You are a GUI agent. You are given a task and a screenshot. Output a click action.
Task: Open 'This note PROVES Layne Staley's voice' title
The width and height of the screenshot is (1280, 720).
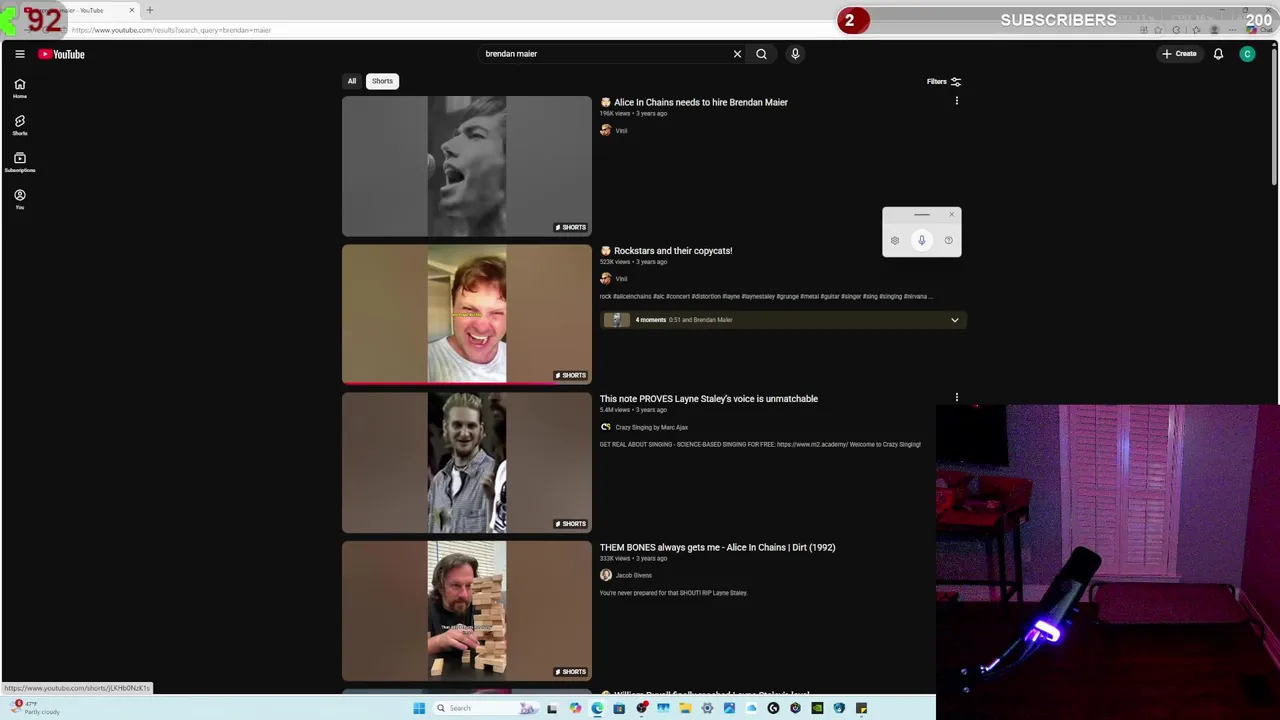[x=709, y=399]
